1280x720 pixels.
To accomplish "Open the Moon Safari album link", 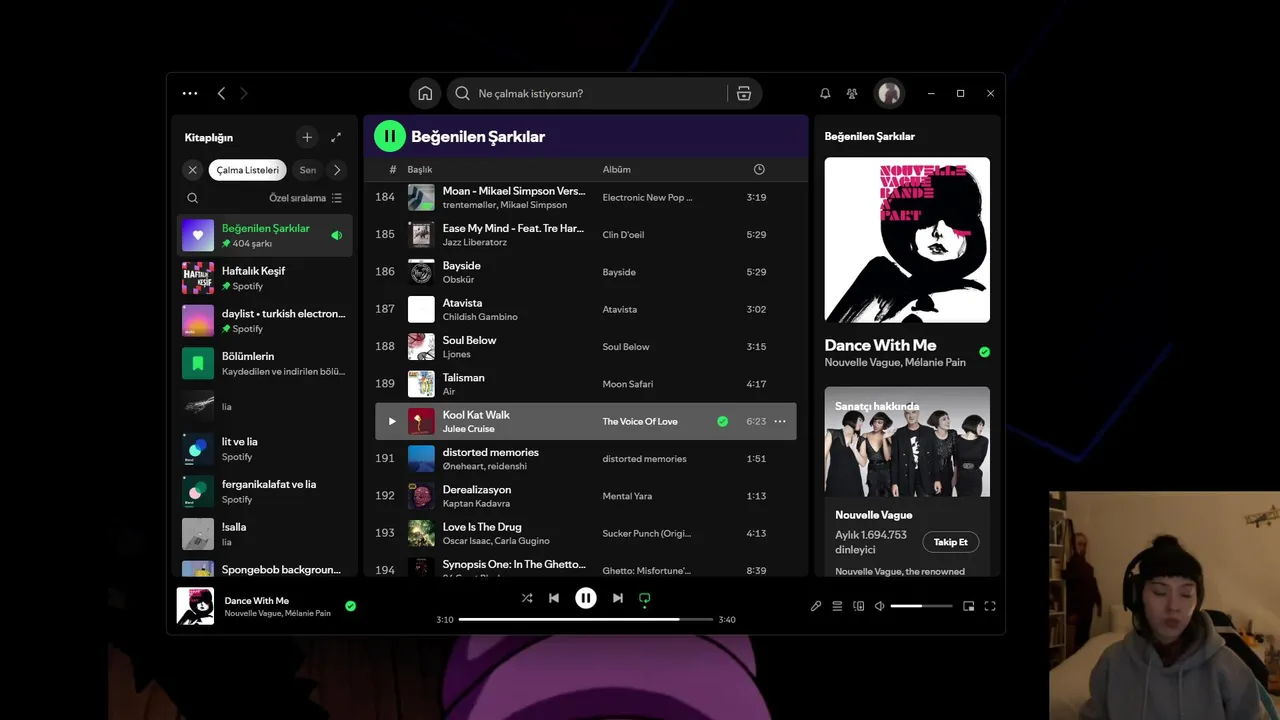I will coord(628,384).
